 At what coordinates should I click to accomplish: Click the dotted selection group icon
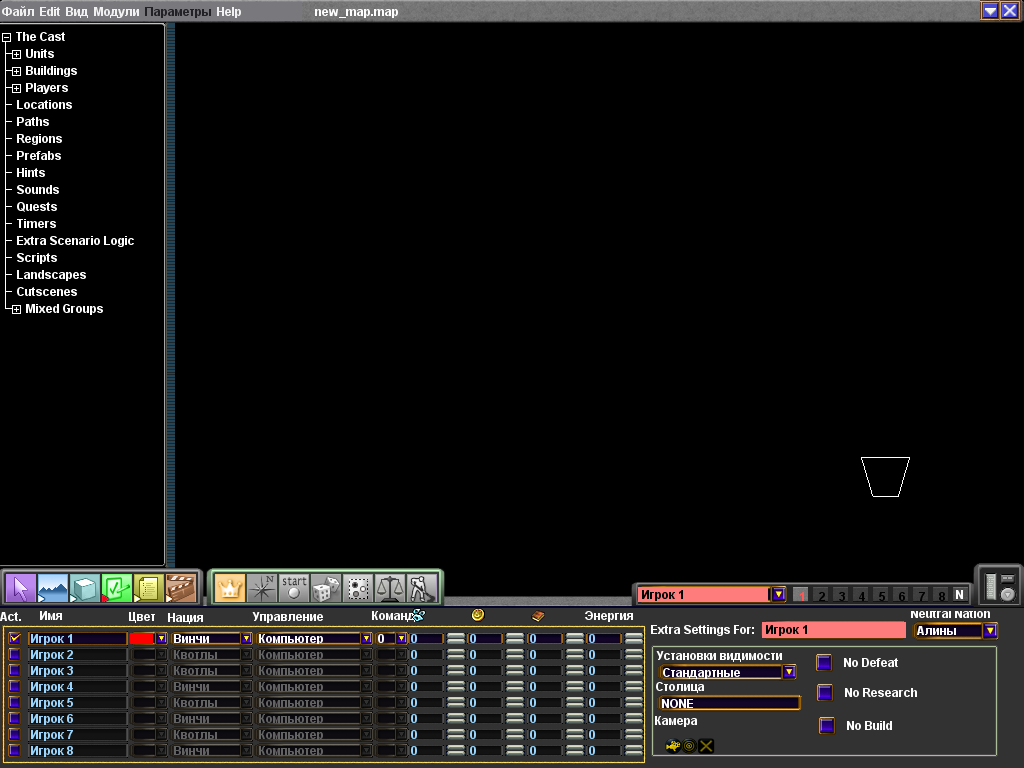(x=358, y=588)
